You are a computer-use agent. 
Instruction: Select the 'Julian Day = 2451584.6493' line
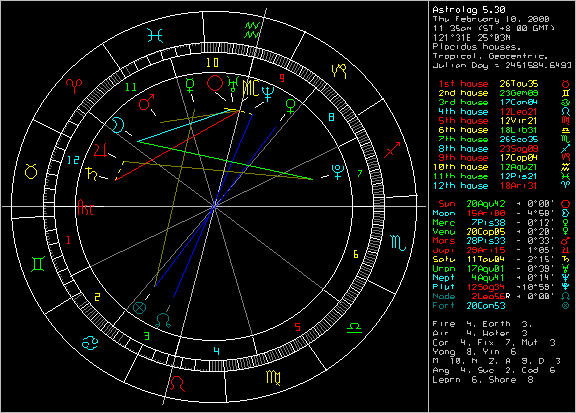502,65
